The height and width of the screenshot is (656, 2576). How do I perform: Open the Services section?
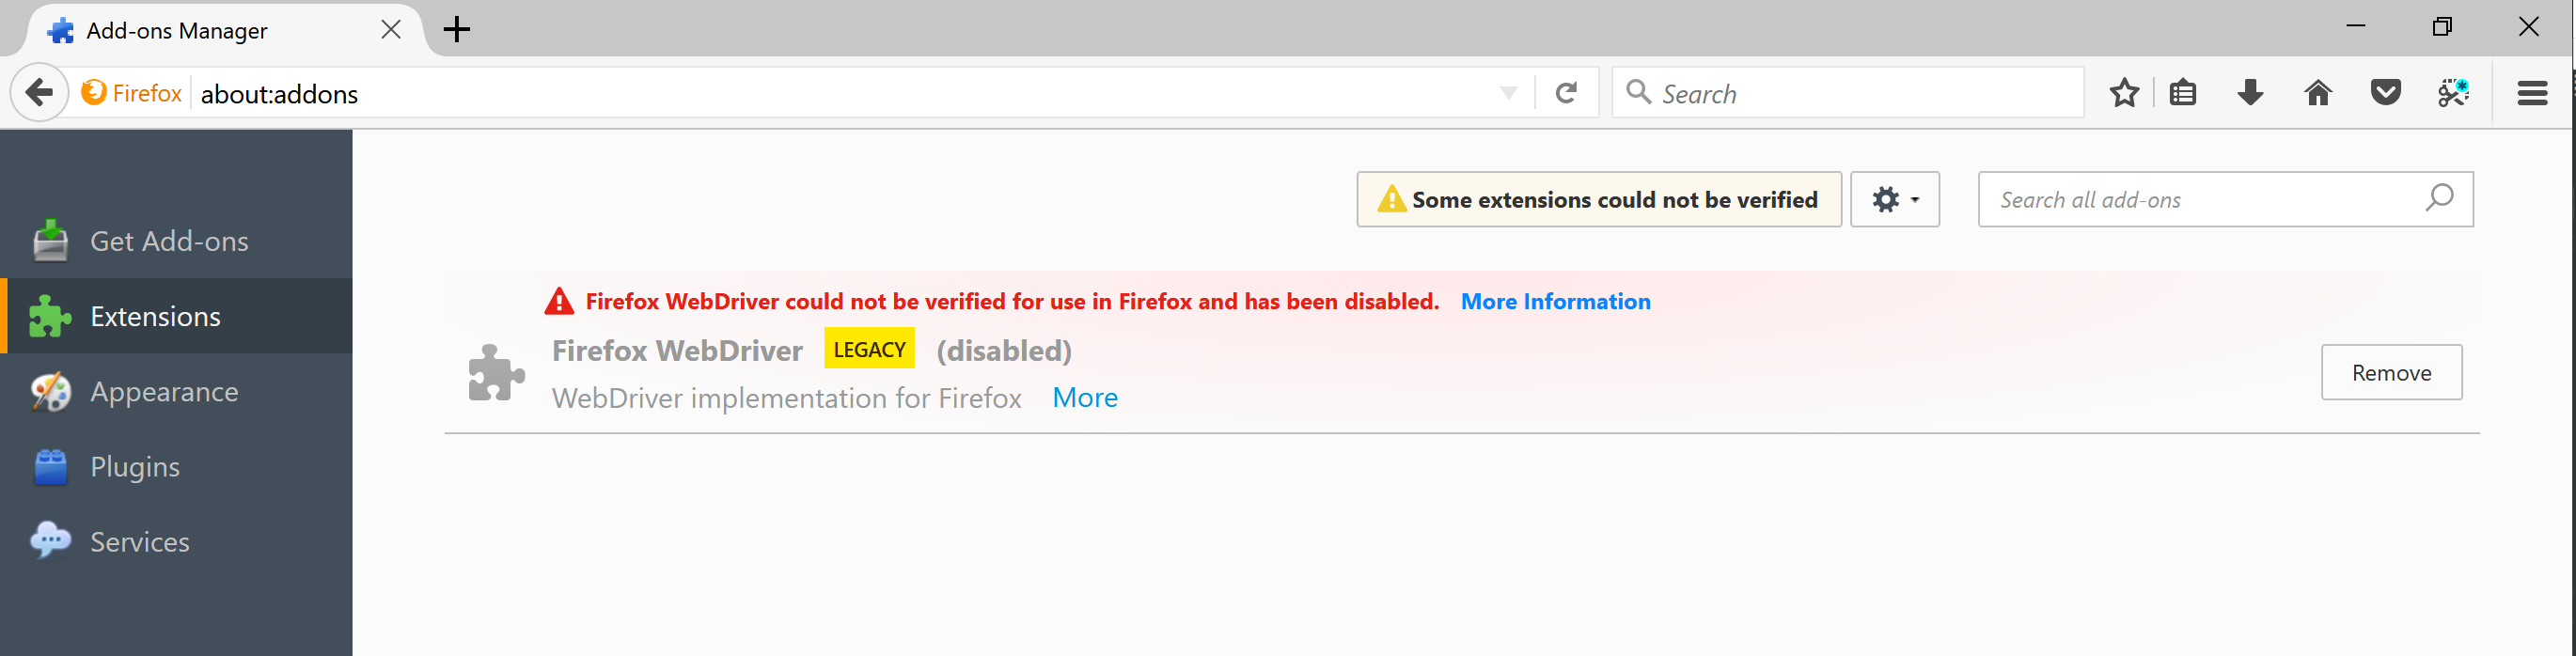(x=139, y=541)
